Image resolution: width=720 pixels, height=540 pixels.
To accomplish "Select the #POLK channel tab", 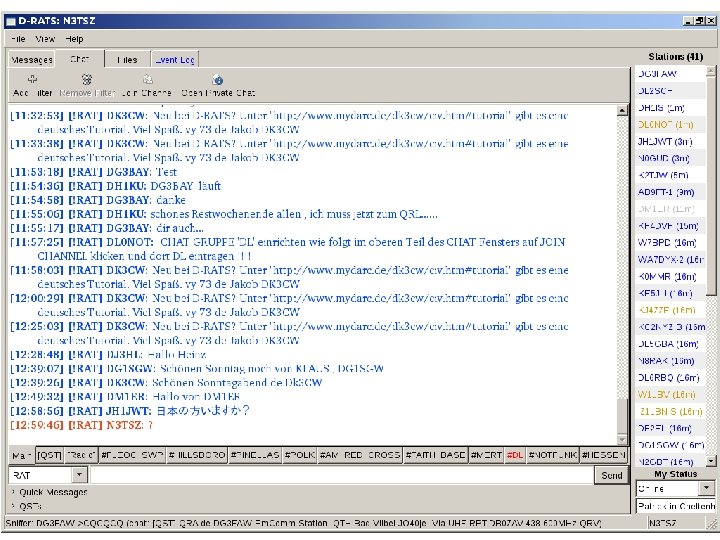I will click(299, 456).
